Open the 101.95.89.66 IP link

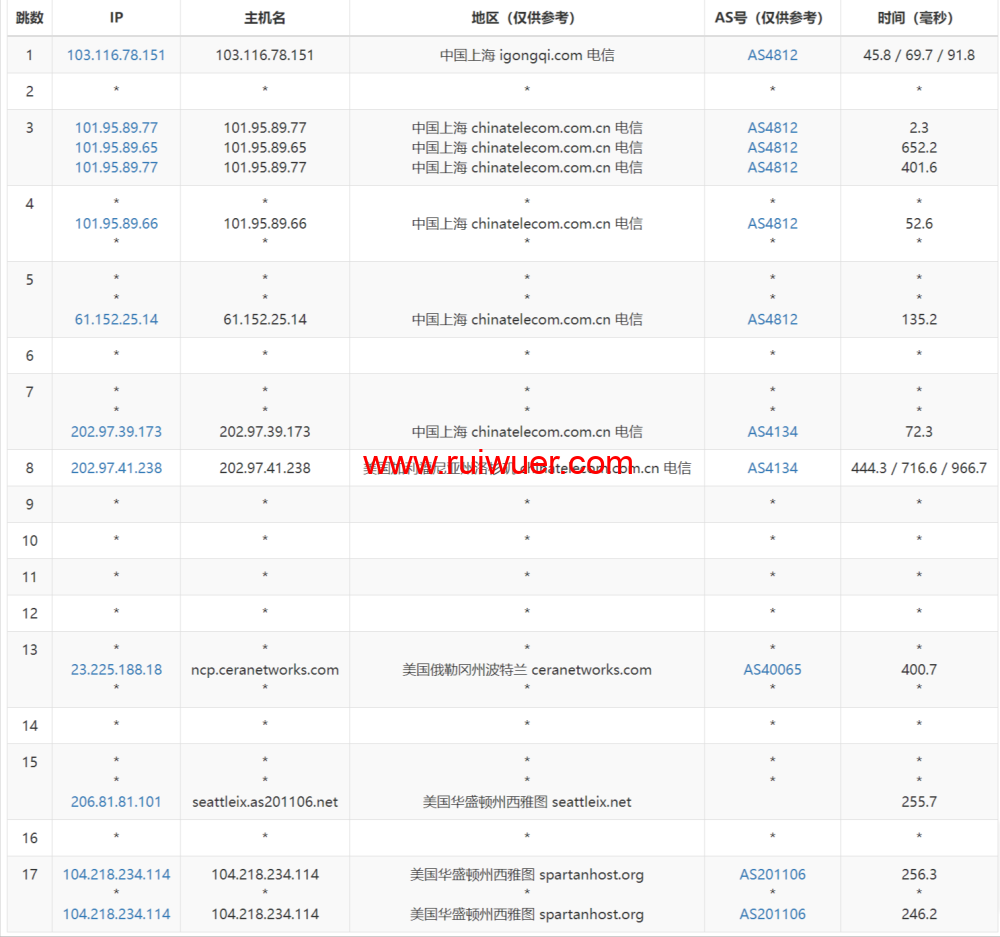pyautogui.click(x=116, y=223)
